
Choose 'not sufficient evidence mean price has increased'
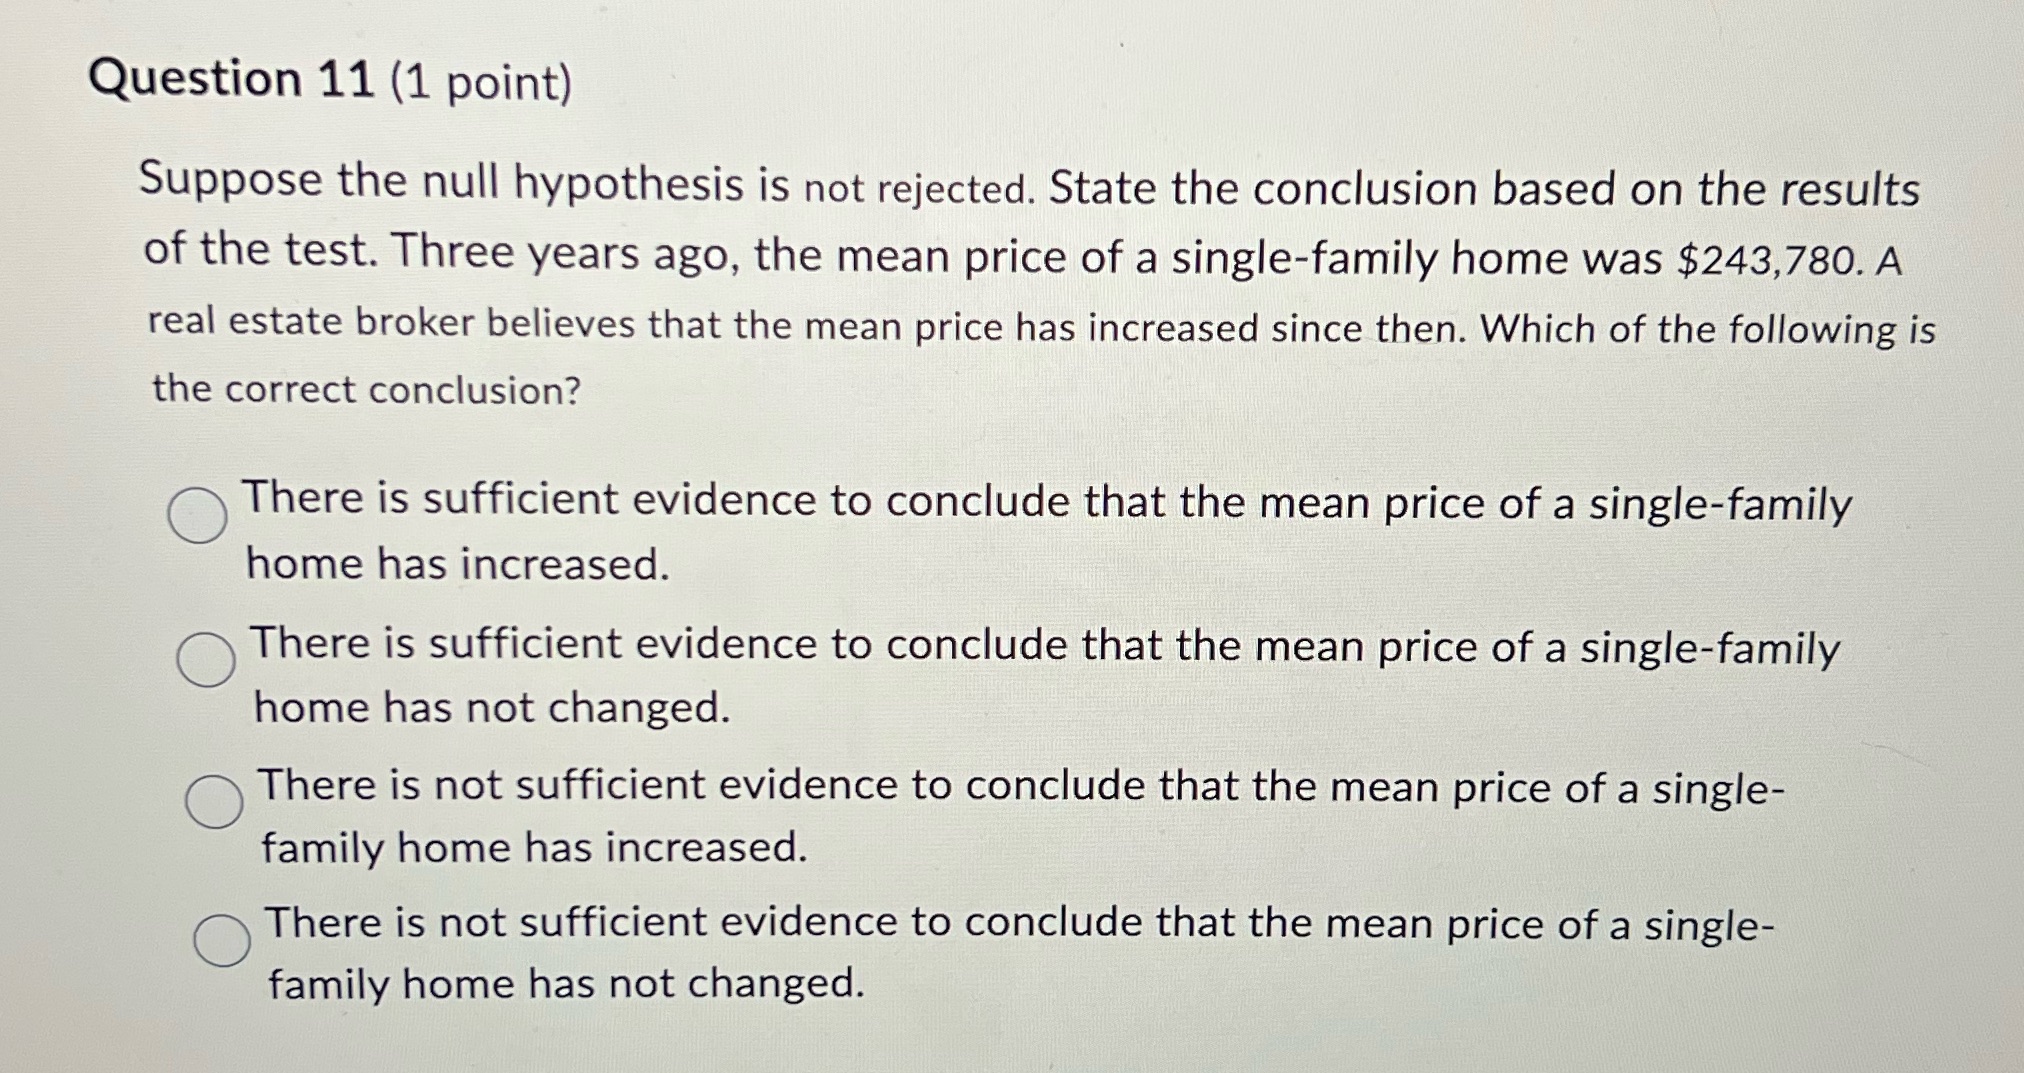[216, 800]
